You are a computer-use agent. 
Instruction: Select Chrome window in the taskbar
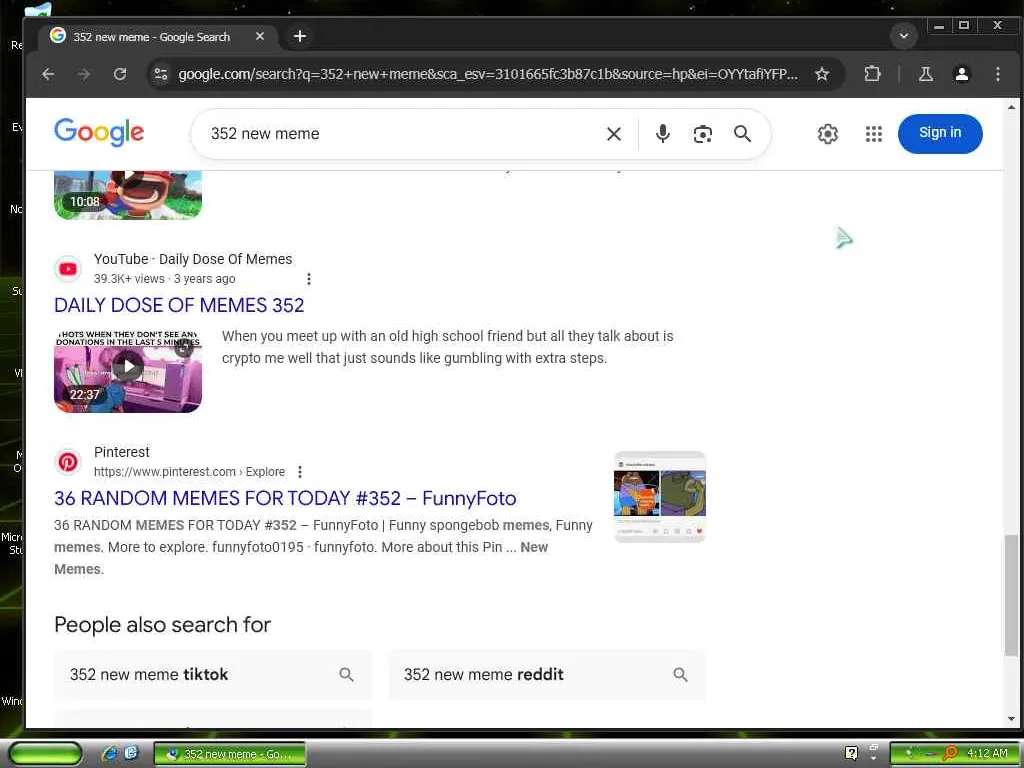(230, 754)
